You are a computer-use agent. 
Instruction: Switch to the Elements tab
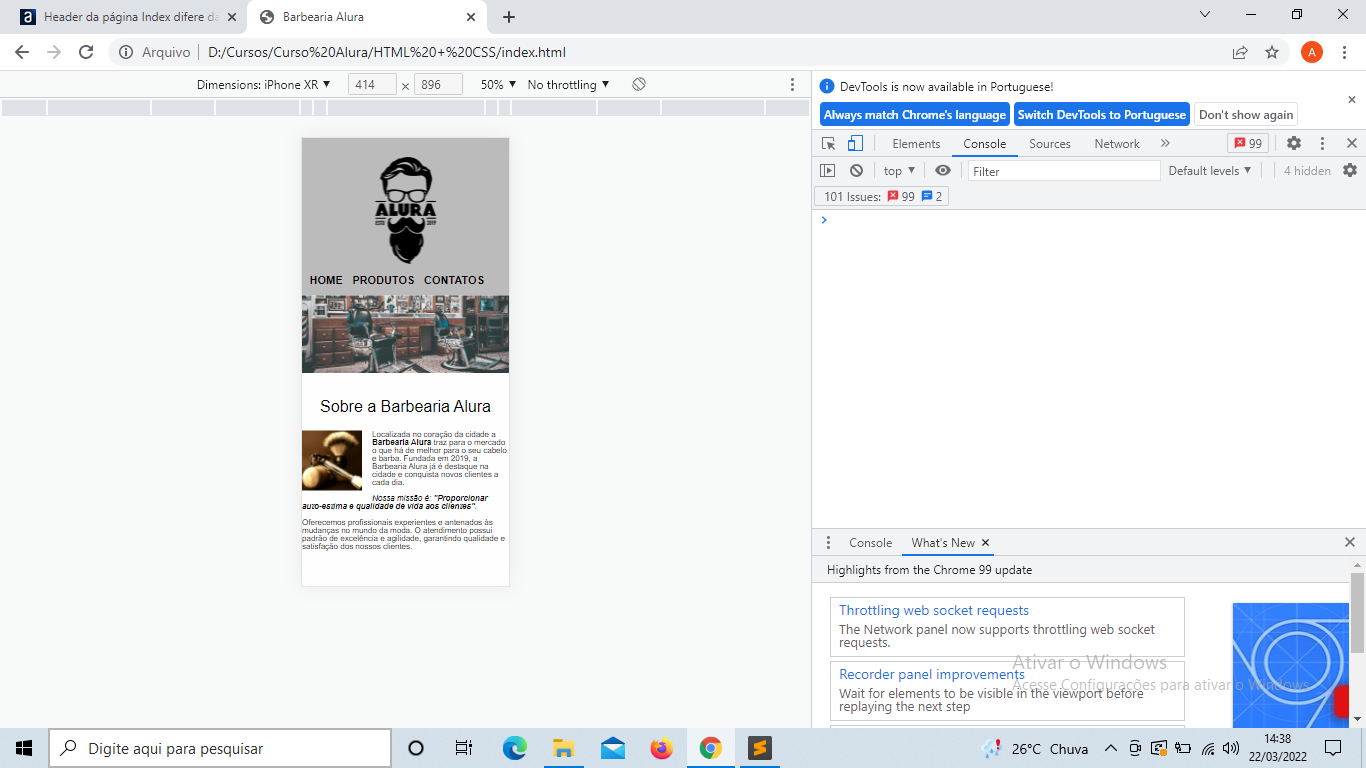[x=916, y=144]
